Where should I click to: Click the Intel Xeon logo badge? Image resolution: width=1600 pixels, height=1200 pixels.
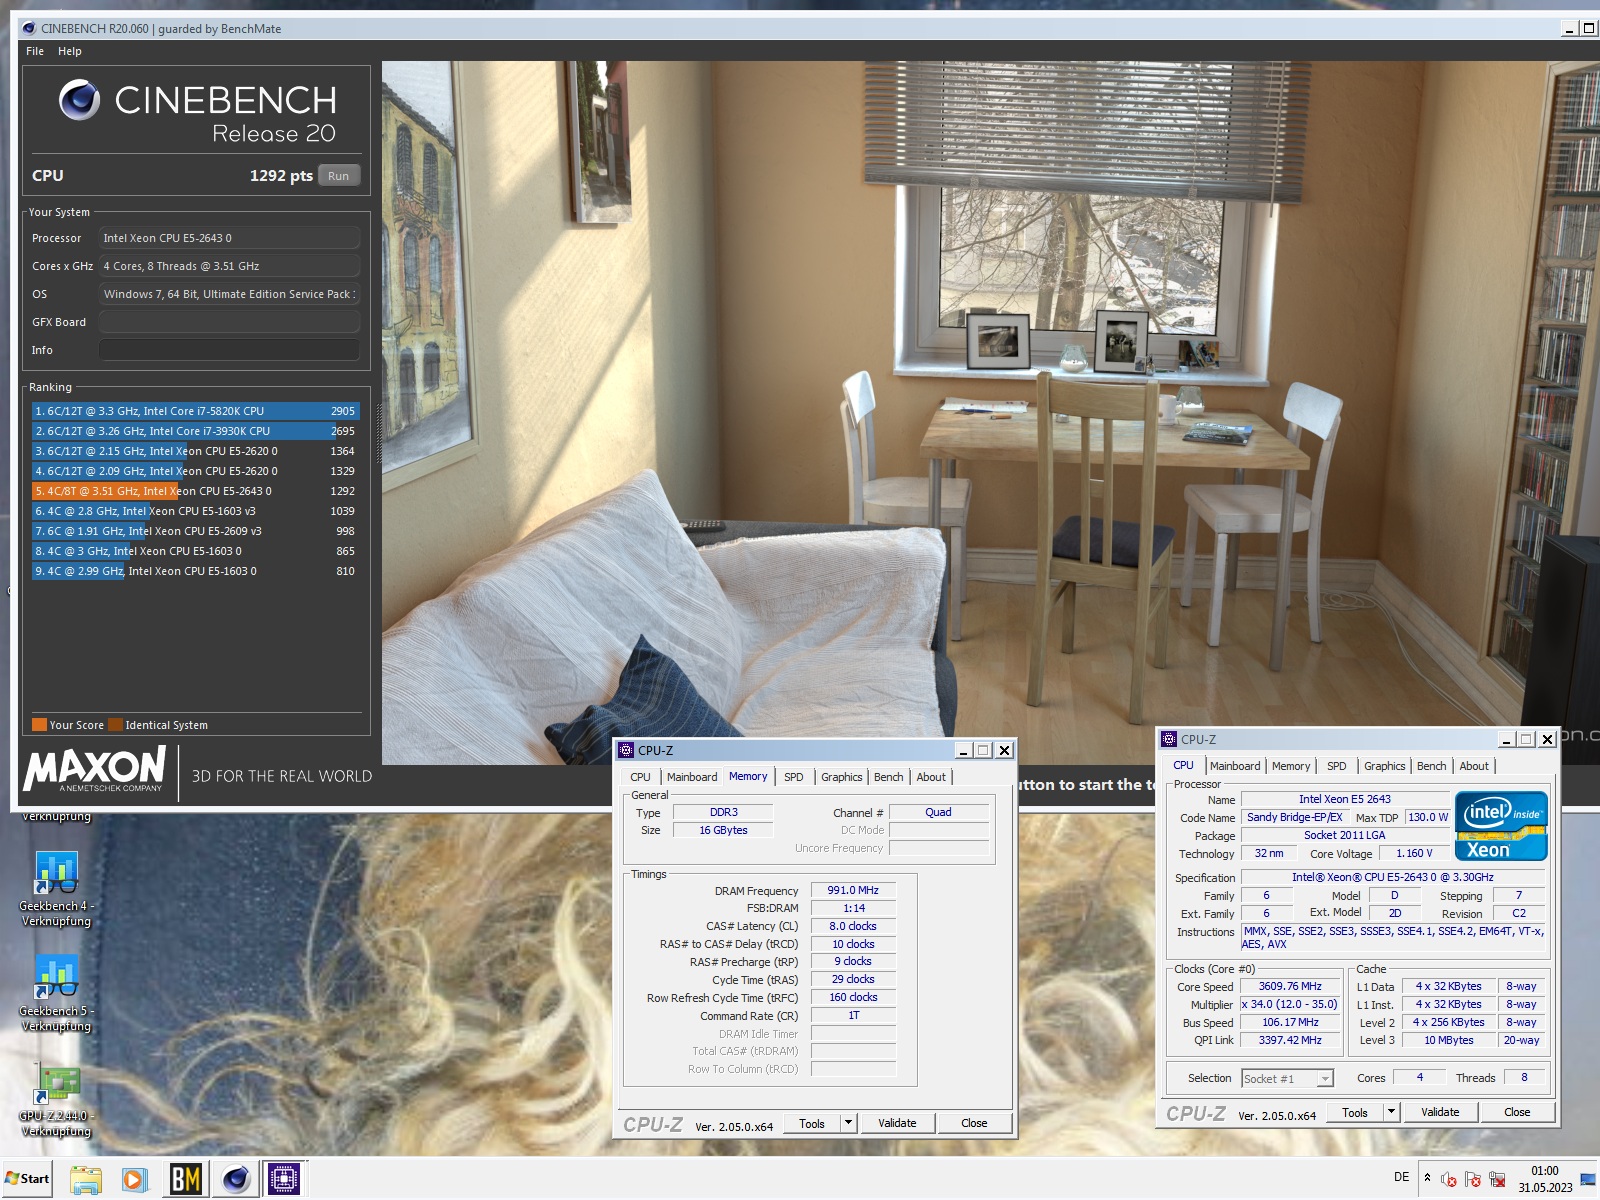(1501, 826)
